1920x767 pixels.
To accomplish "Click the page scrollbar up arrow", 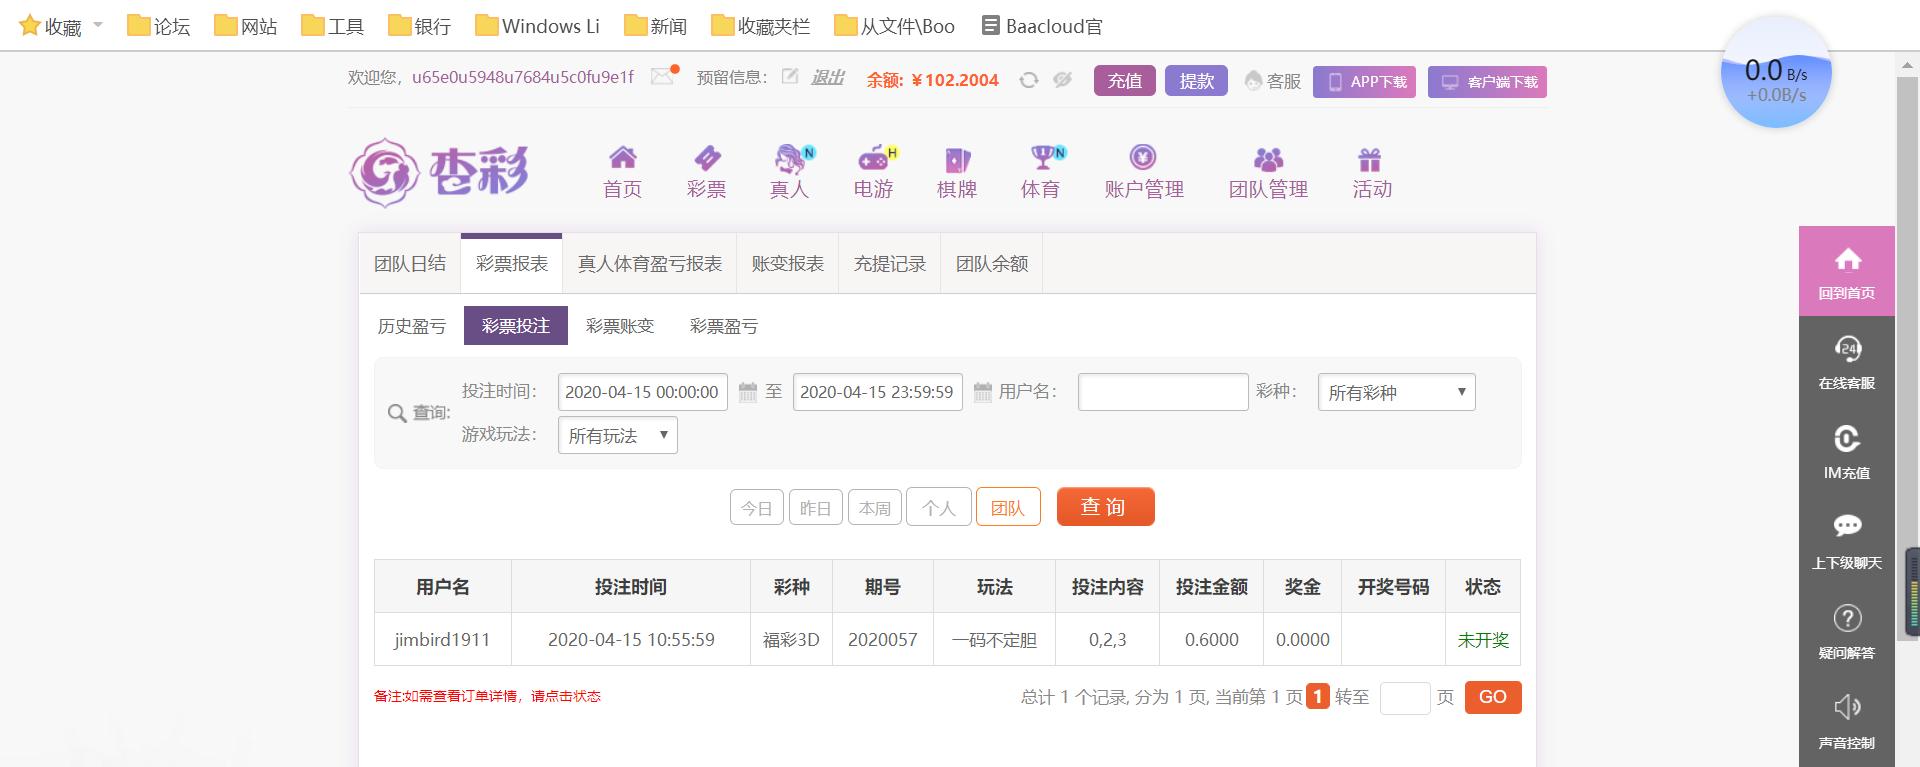I will (x=1907, y=64).
